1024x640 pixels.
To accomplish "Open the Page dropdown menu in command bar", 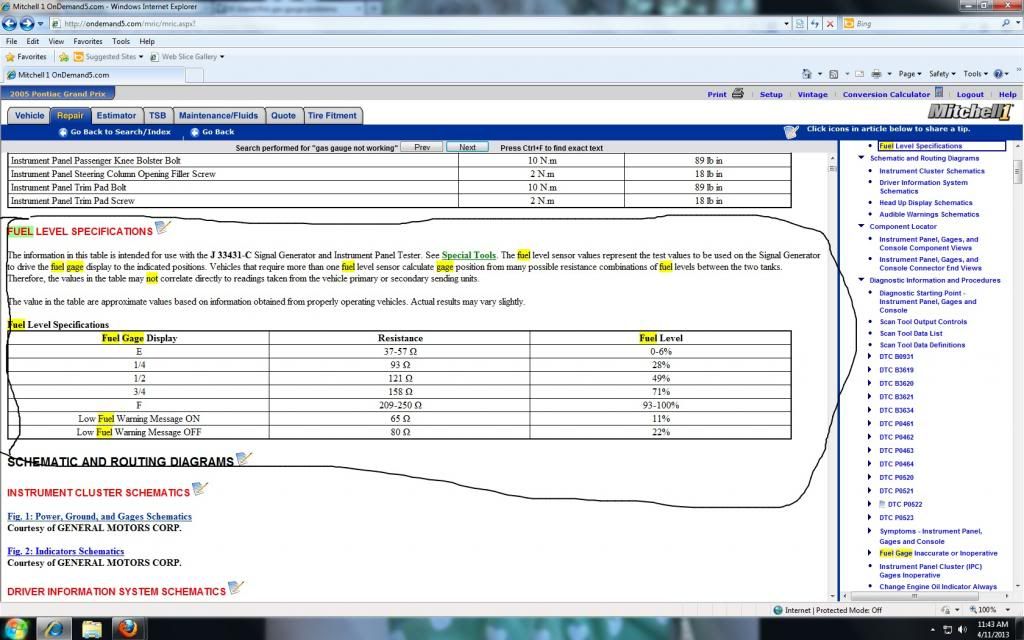I will (x=910, y=74).
